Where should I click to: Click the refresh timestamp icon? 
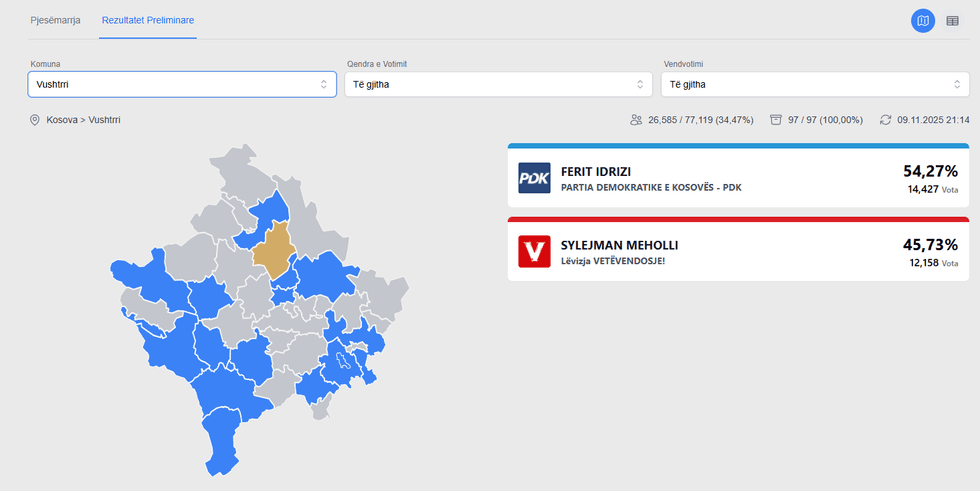click(885, 120)
